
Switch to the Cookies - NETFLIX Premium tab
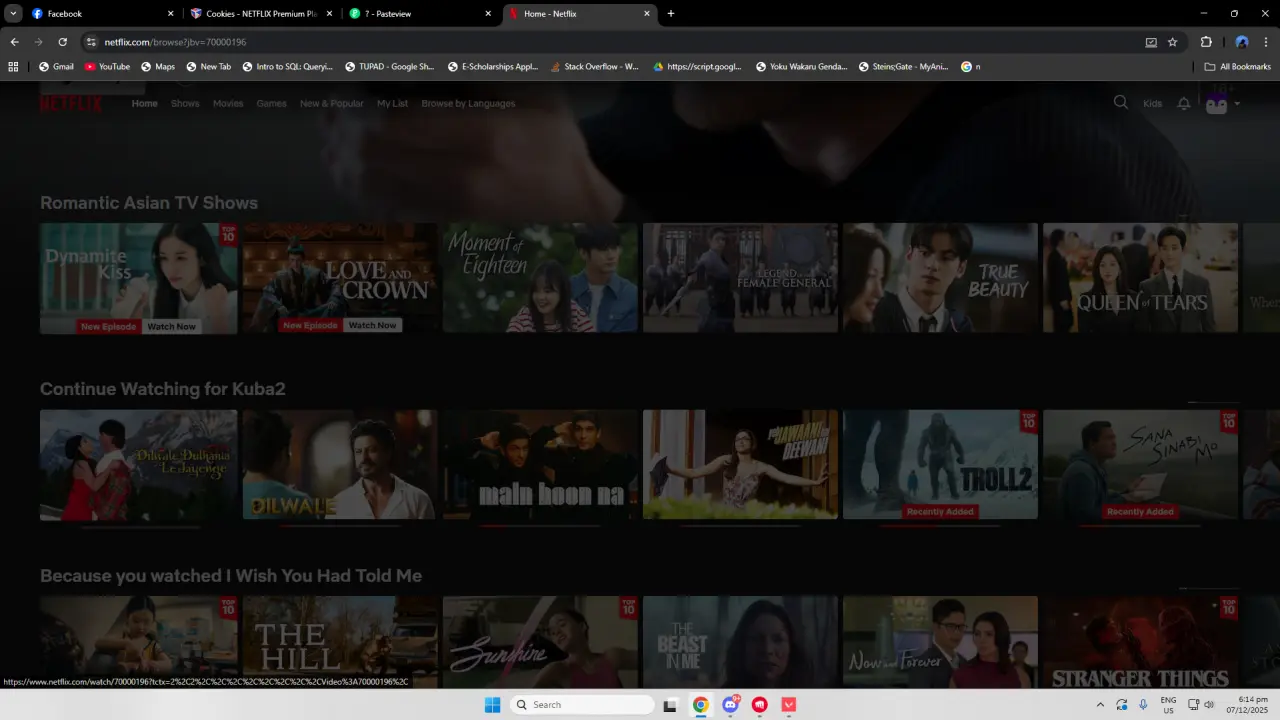coord(262,14)
